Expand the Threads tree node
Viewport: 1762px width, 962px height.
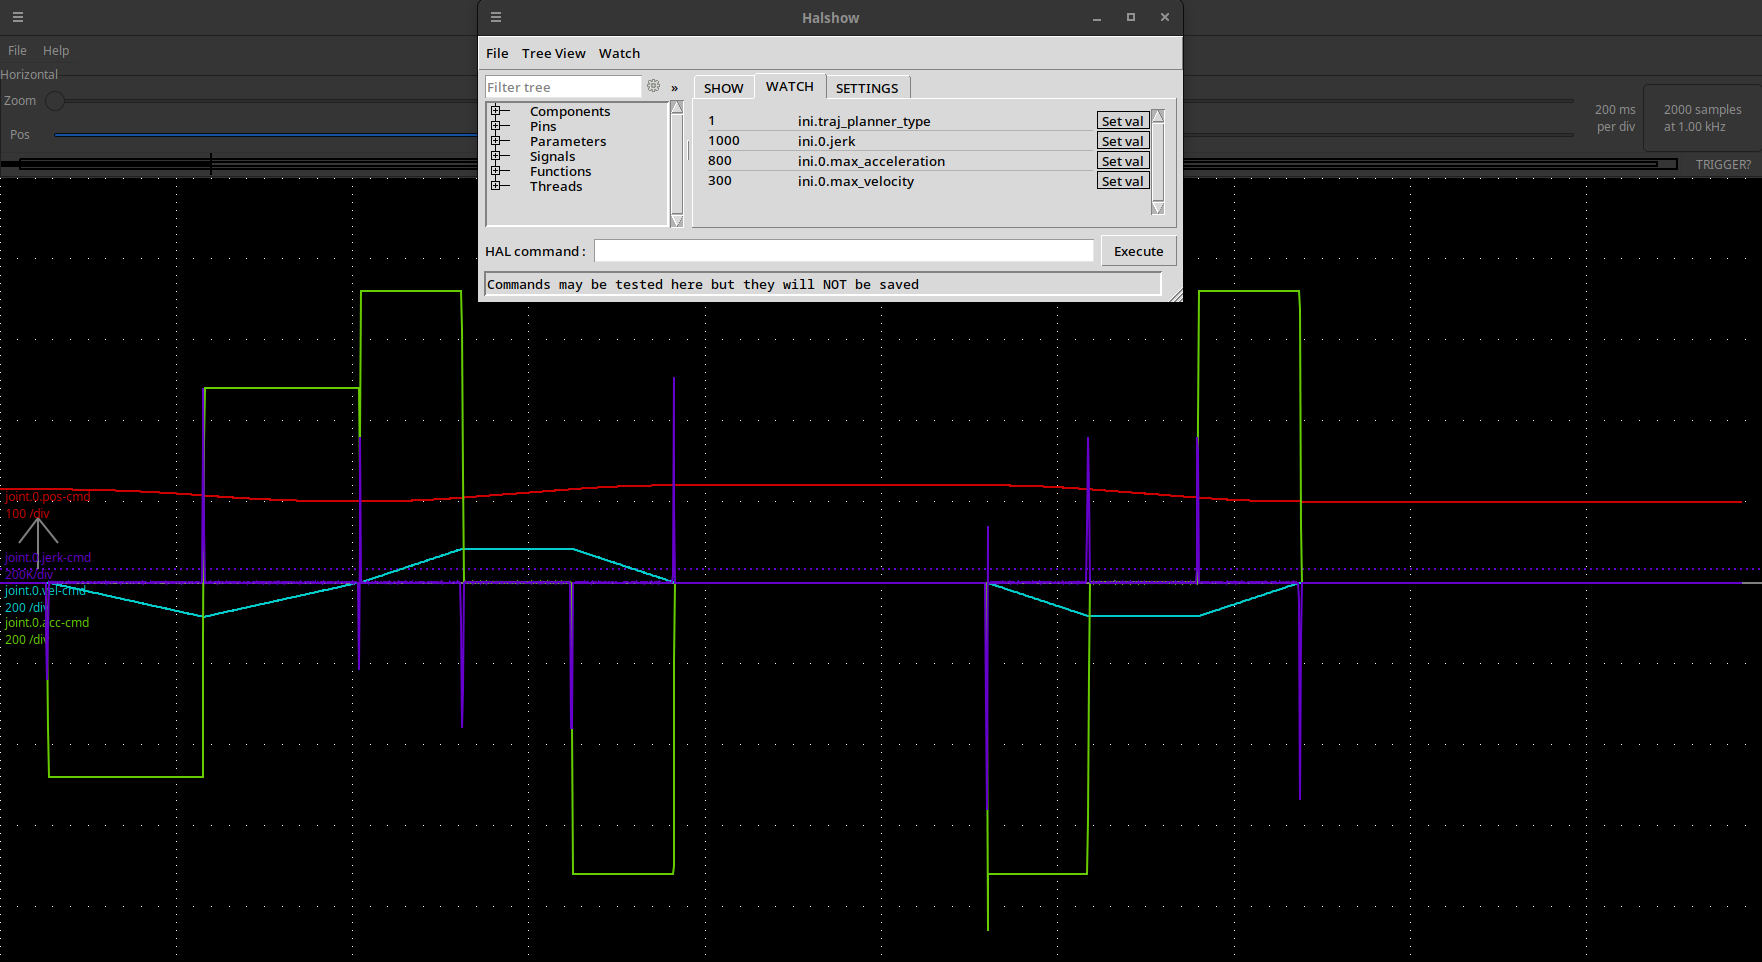495,186
